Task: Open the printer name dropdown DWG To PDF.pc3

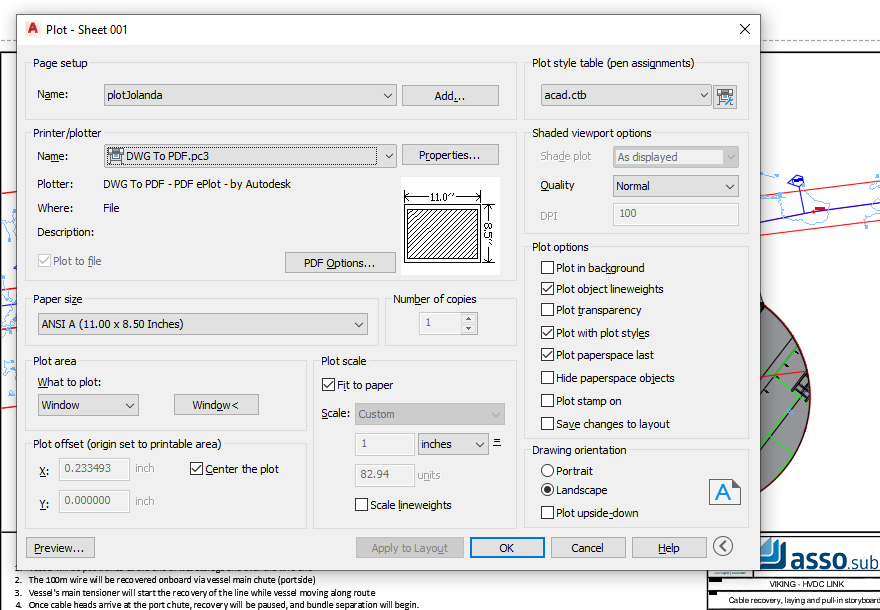Action: (x=250, y=156)
